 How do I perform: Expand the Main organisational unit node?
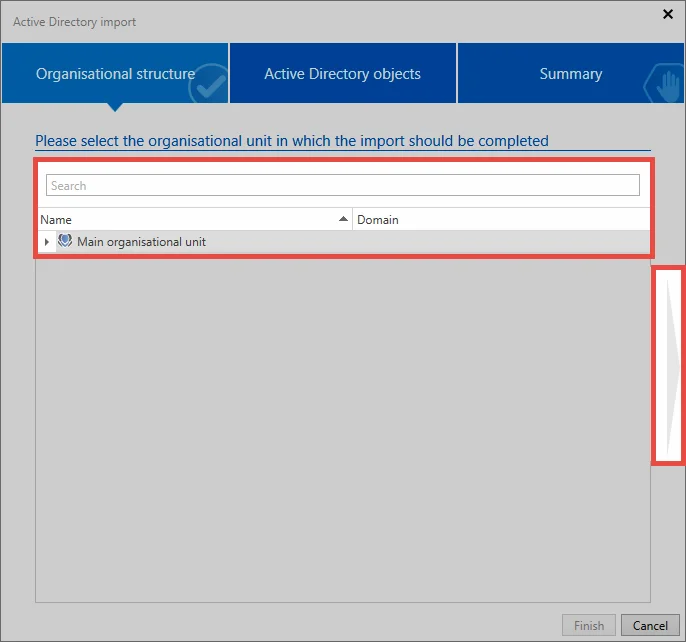click(46, 242)
